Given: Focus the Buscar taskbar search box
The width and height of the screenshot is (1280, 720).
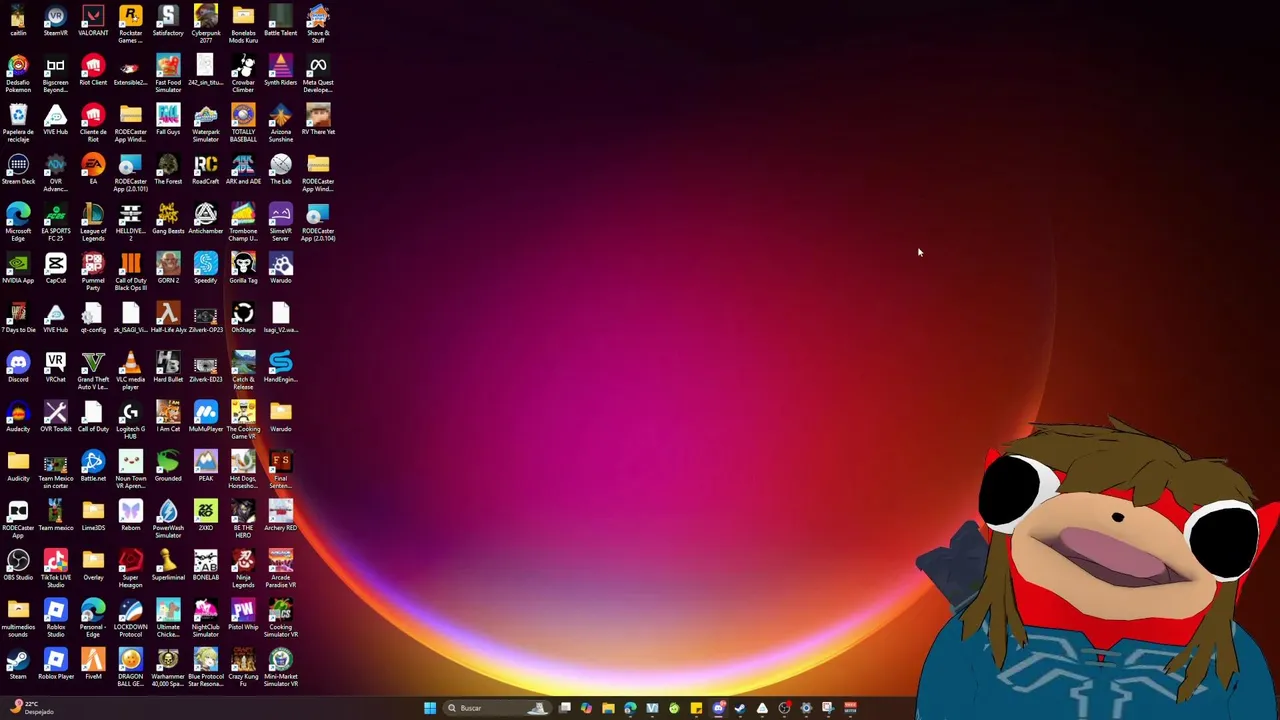Looking at the screenshot, I should coord(496,708).
